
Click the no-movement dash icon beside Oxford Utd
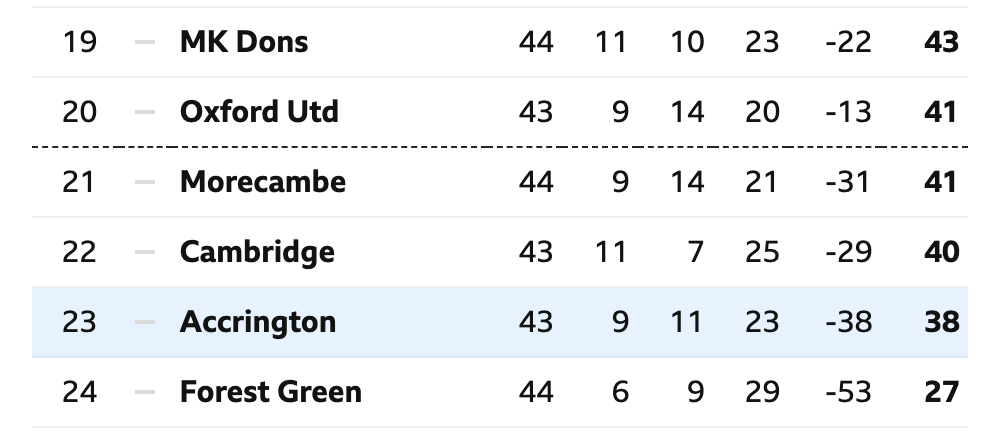(x=145, y=112)
